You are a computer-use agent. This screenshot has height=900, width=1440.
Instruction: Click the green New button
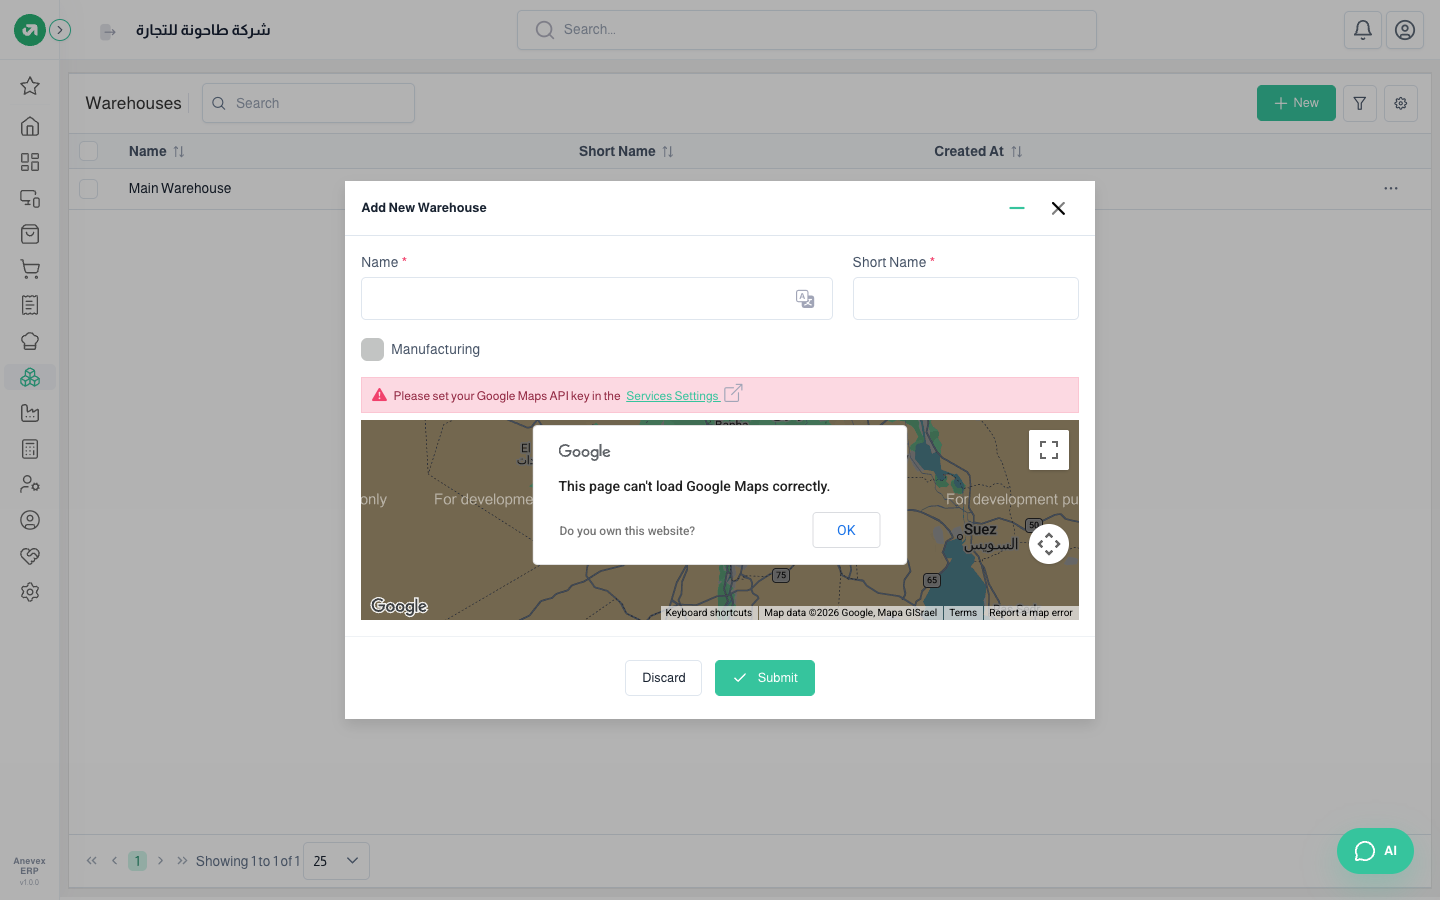pos(1296,103)
